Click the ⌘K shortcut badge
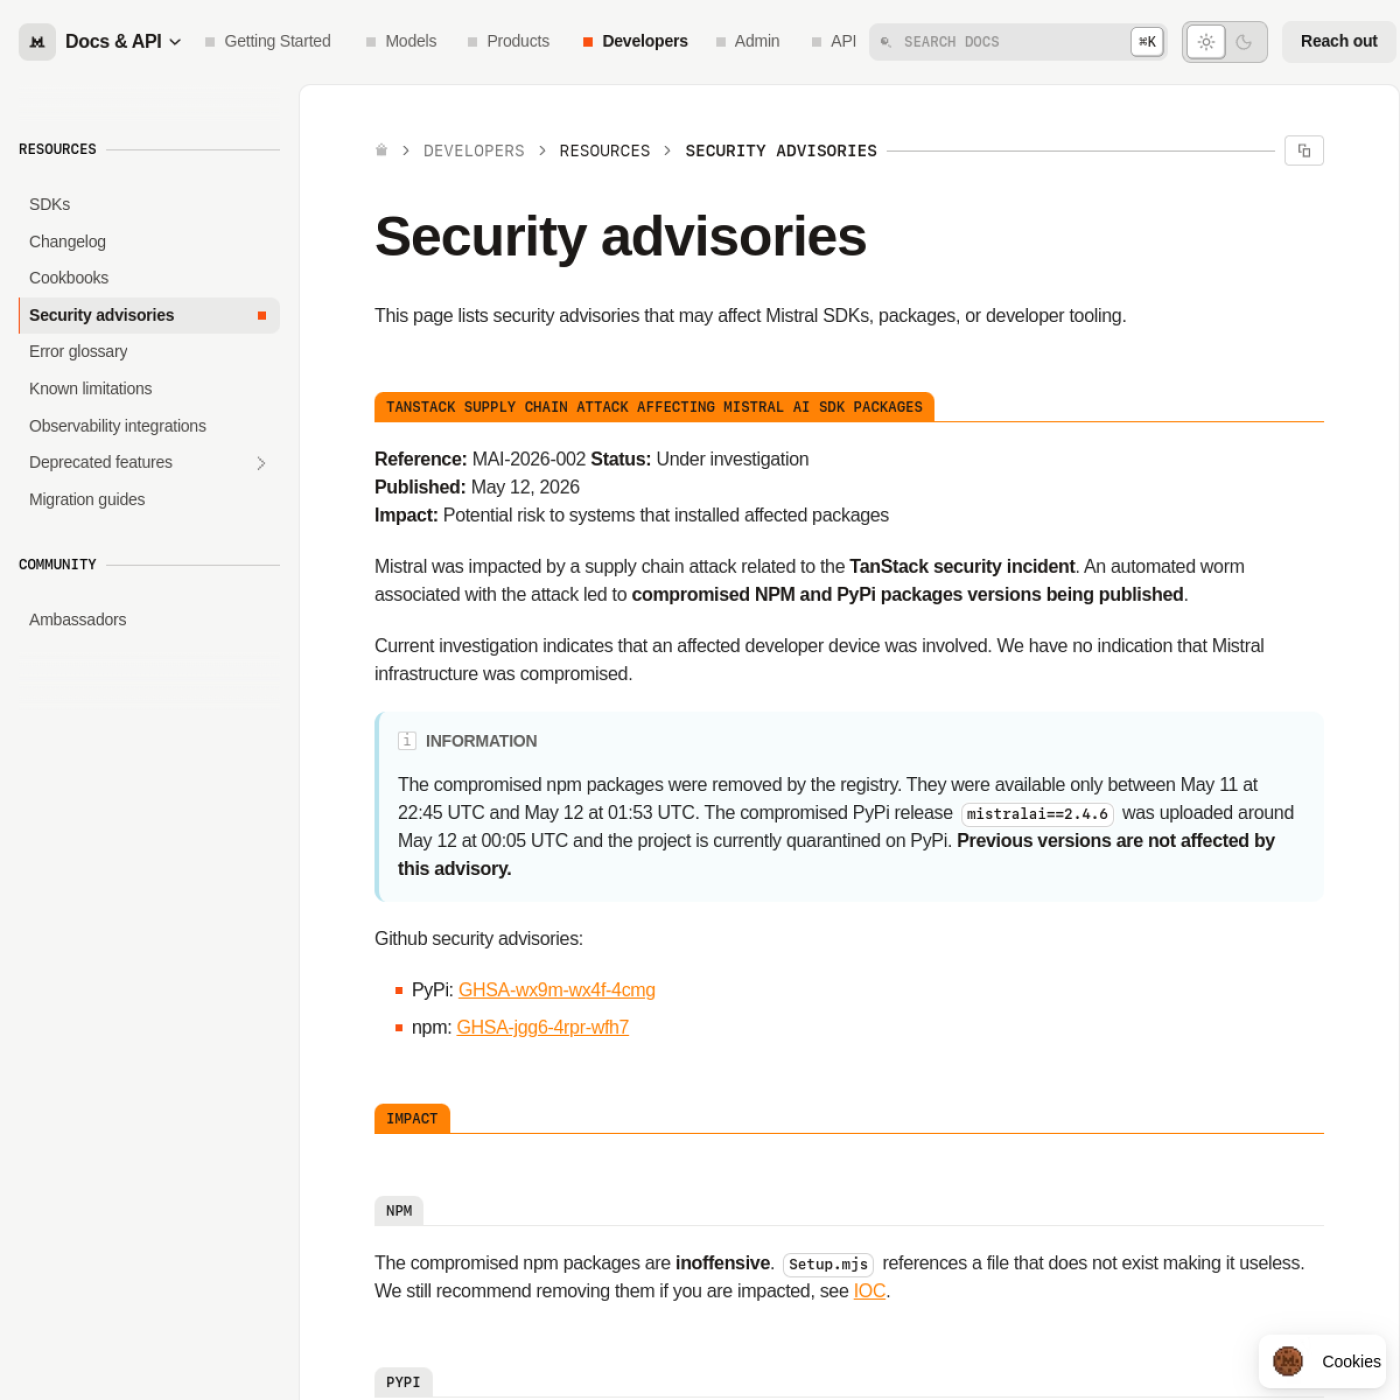The height and width of the screenshot is (1400, 1400). point(1147,42)
